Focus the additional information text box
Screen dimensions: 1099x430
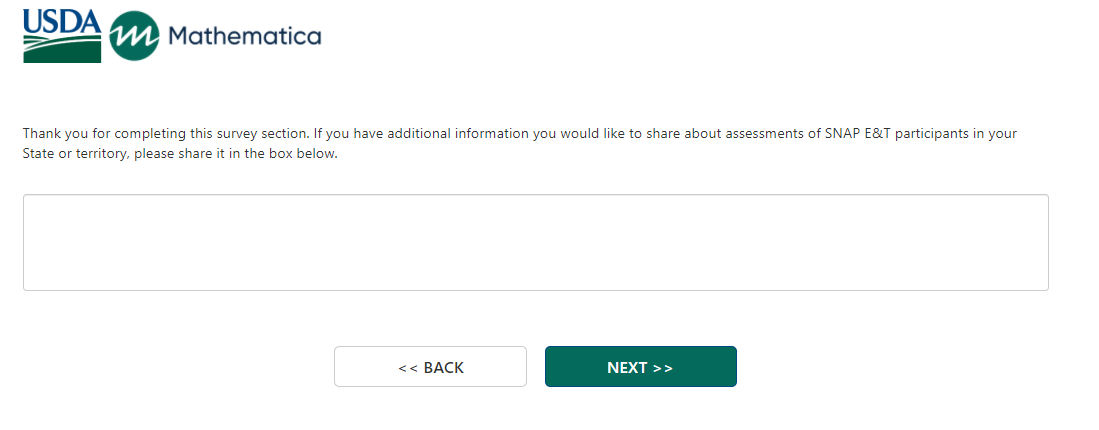pos(535,243)
